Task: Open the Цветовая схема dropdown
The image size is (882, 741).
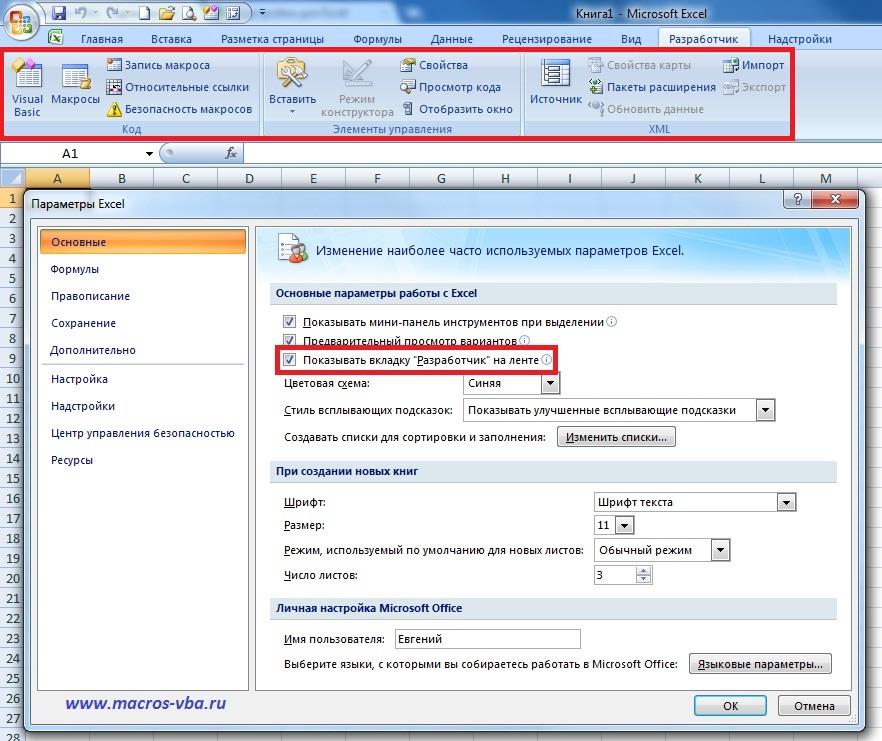Action: 551,383
